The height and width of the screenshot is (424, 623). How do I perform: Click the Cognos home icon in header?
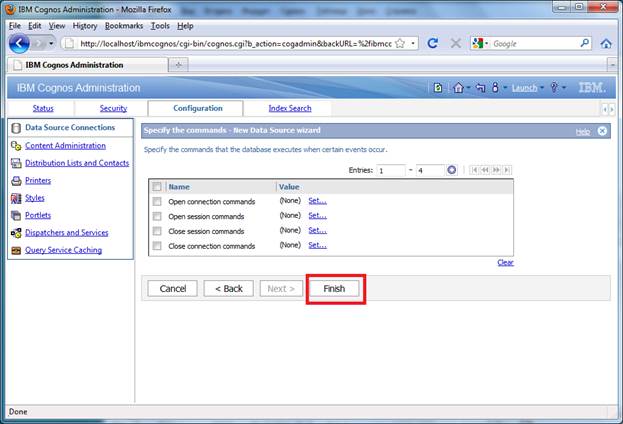coord(458,87)
